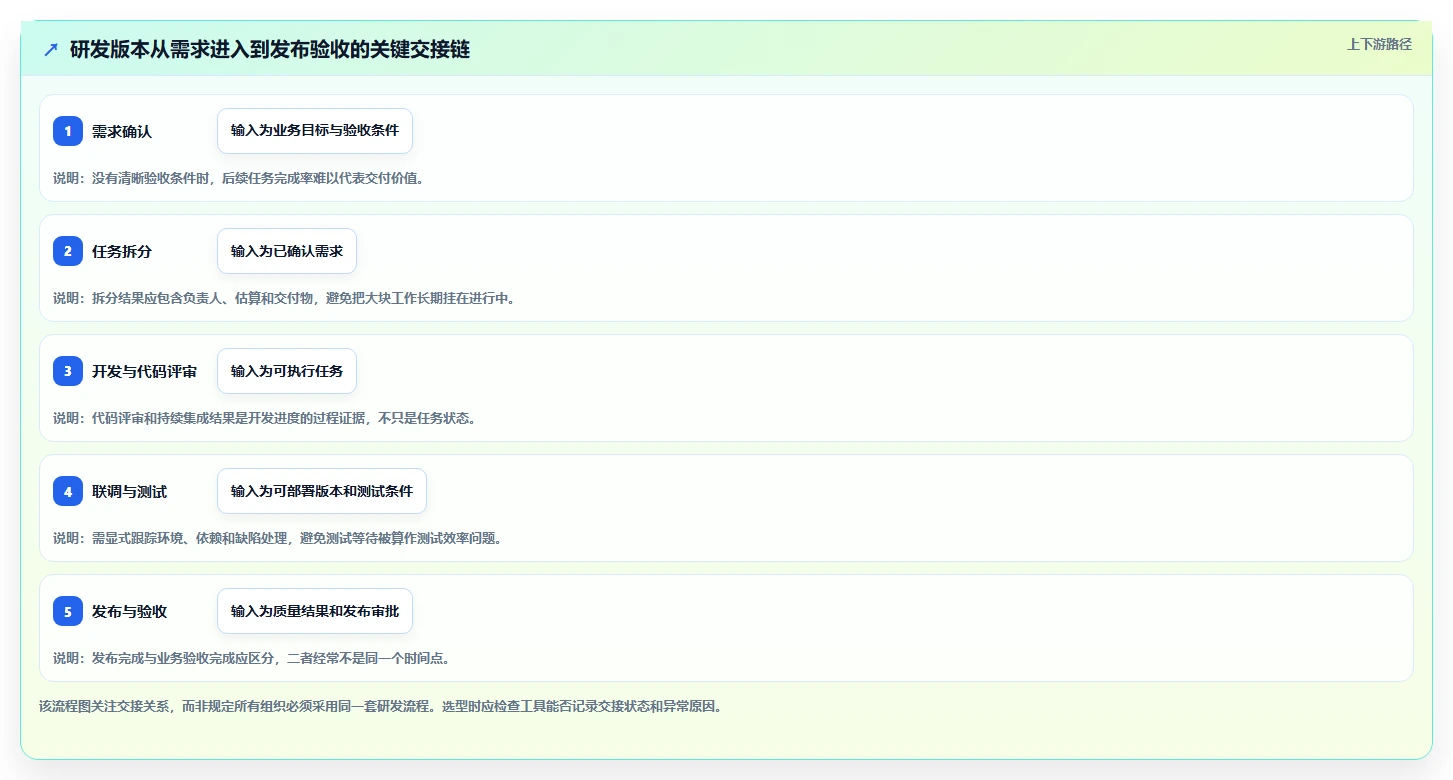Click step badge 1 for 需求确认

point(68,131)
